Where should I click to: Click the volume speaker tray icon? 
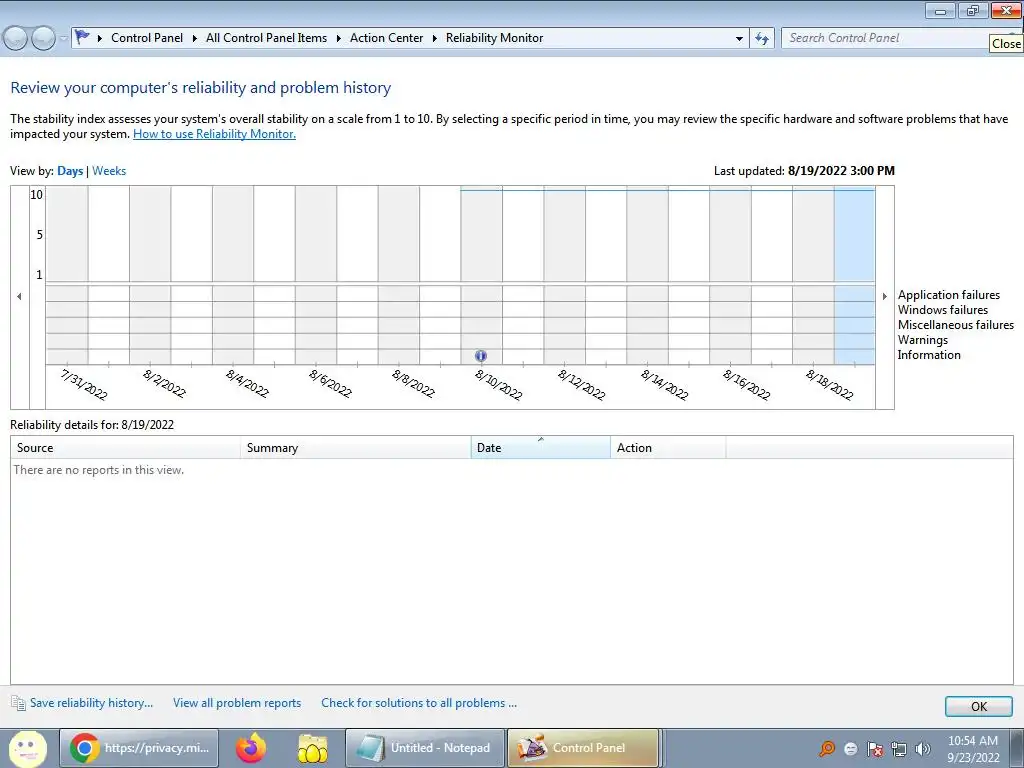[x=923, y=749]
